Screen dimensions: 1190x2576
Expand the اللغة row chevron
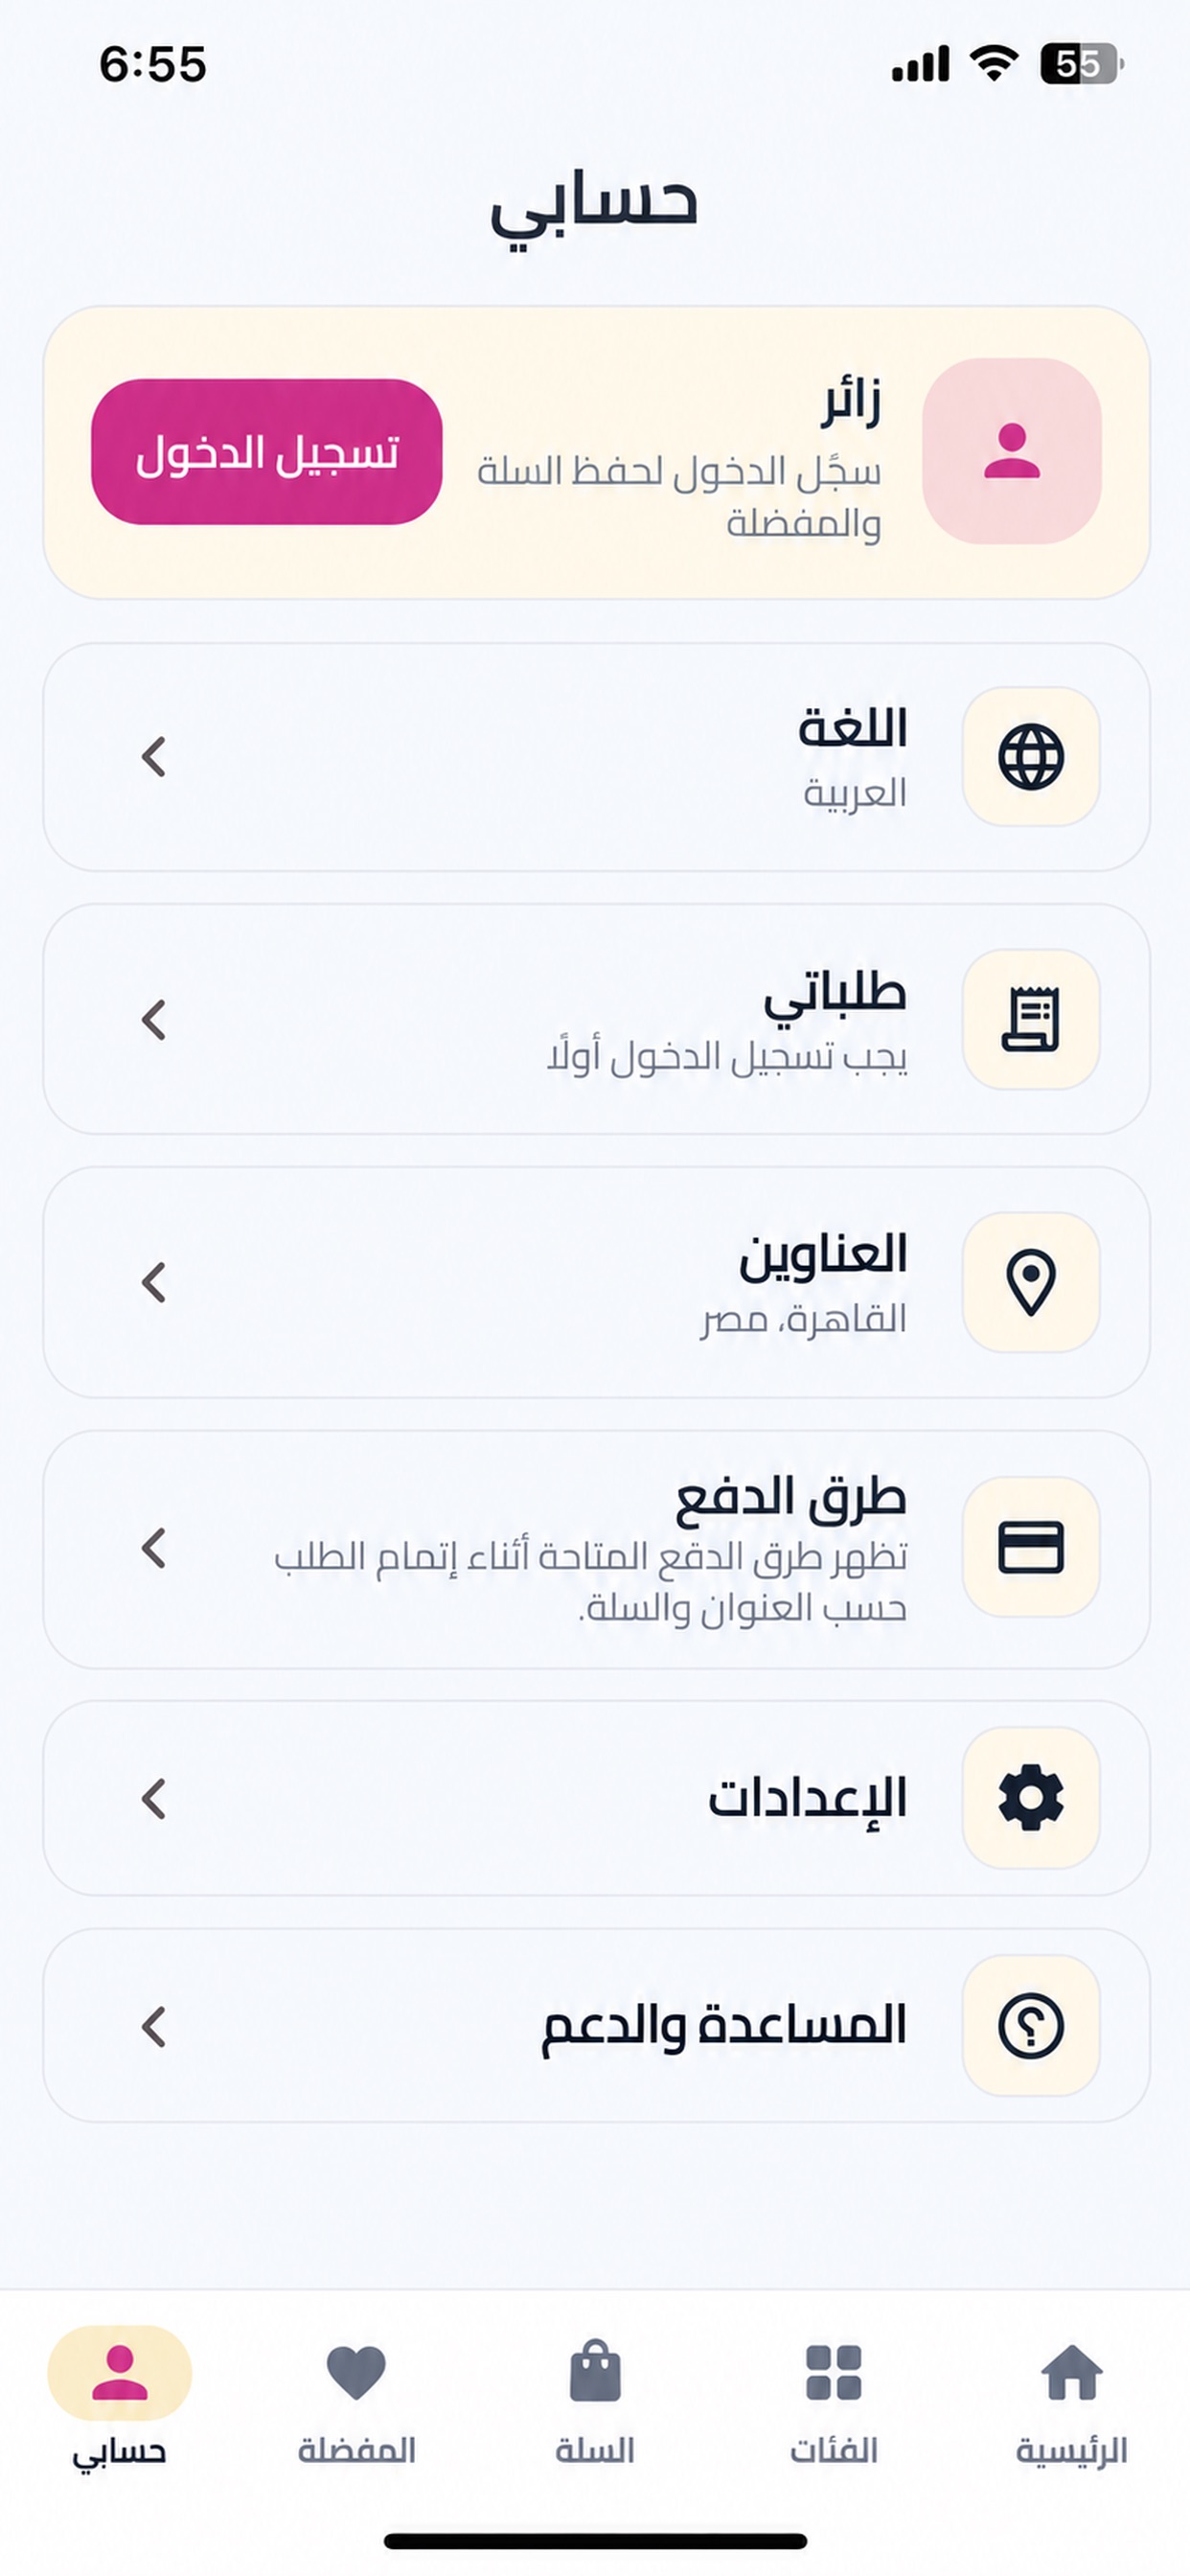point(154,757)
